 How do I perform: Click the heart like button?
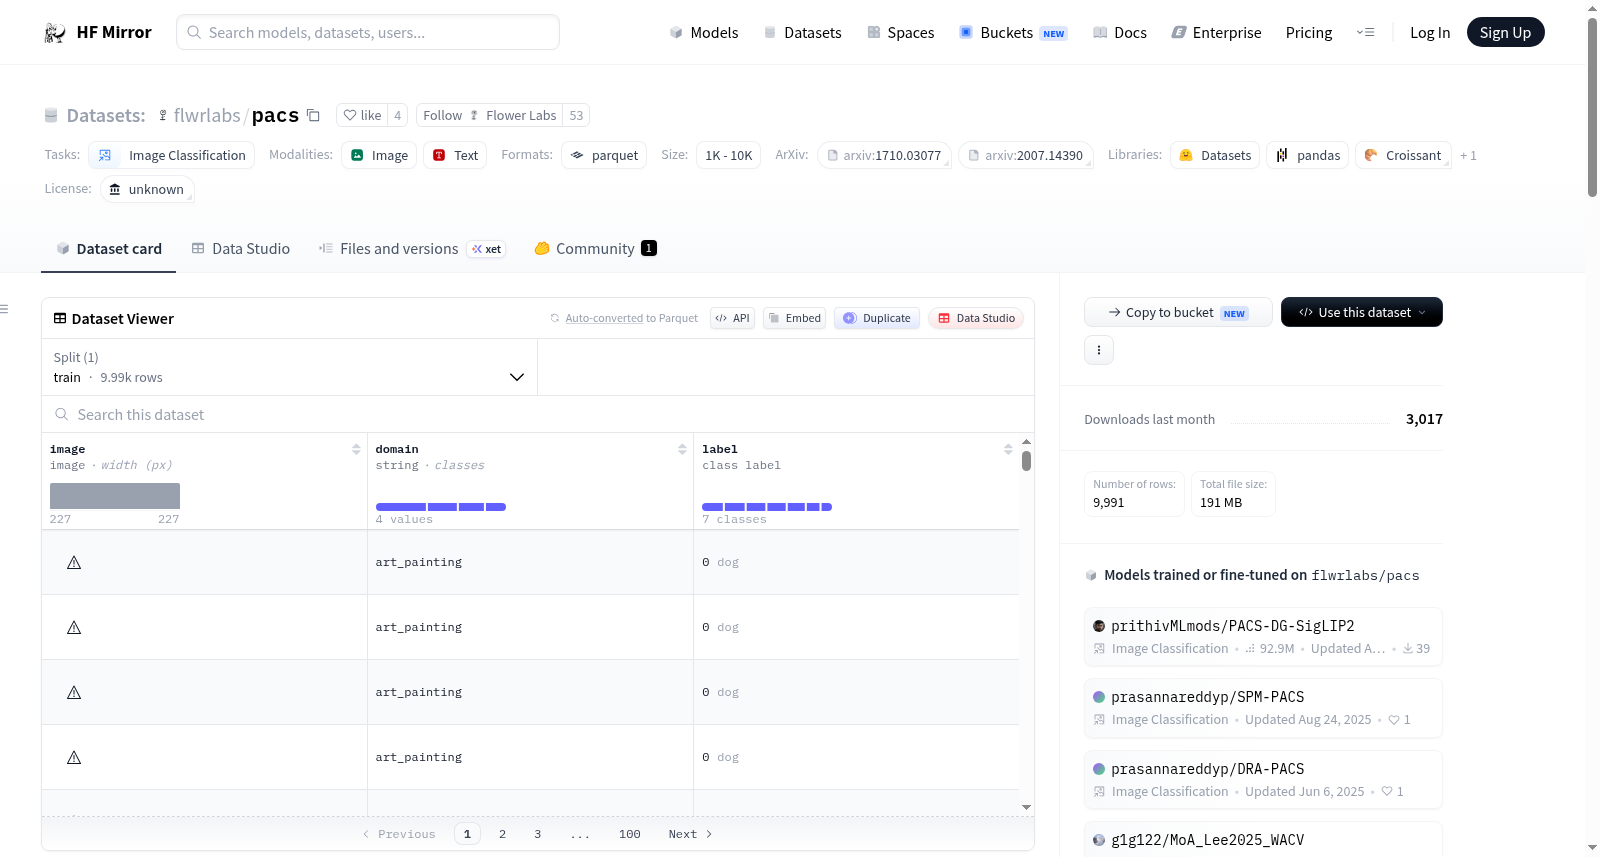[x=362, y=115]
